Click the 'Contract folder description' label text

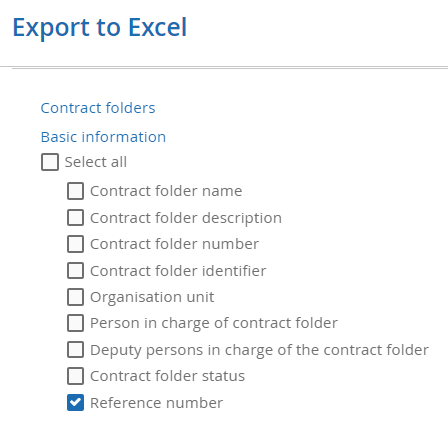[186, 218]
